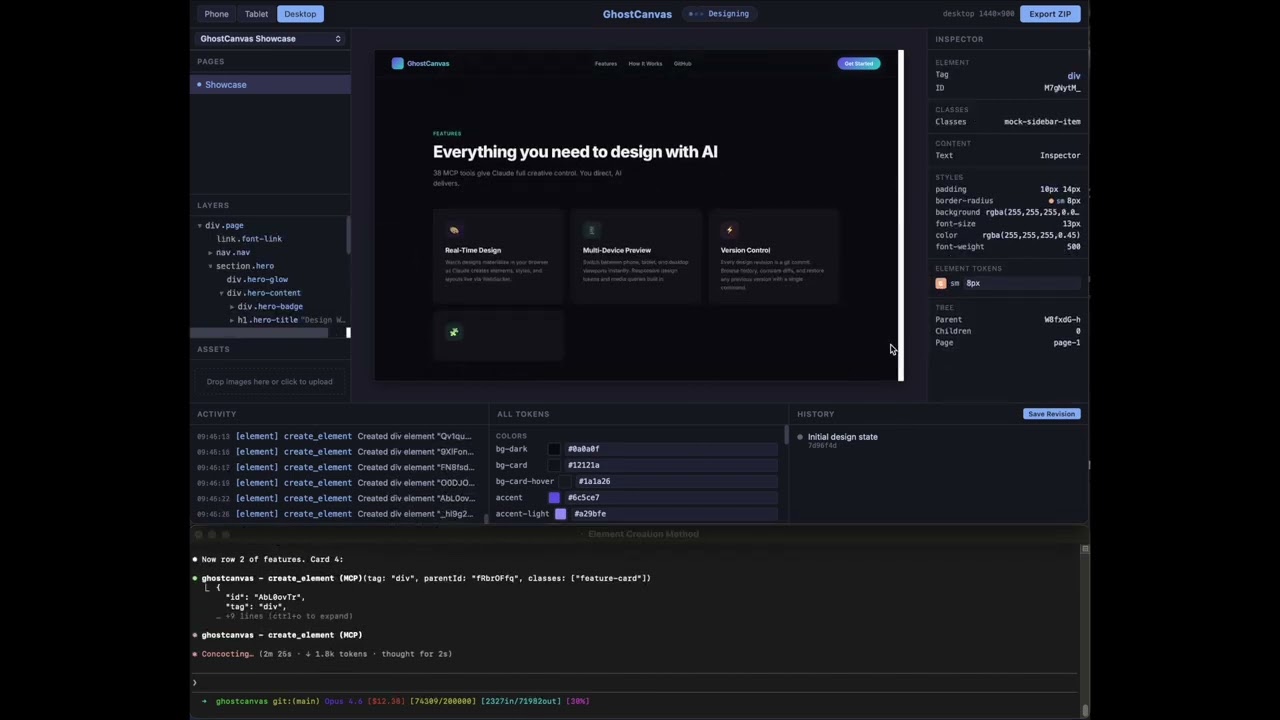Select link.font-link in Layers tree
This screenshot has height=720, width=1280.
coord(249,239)
